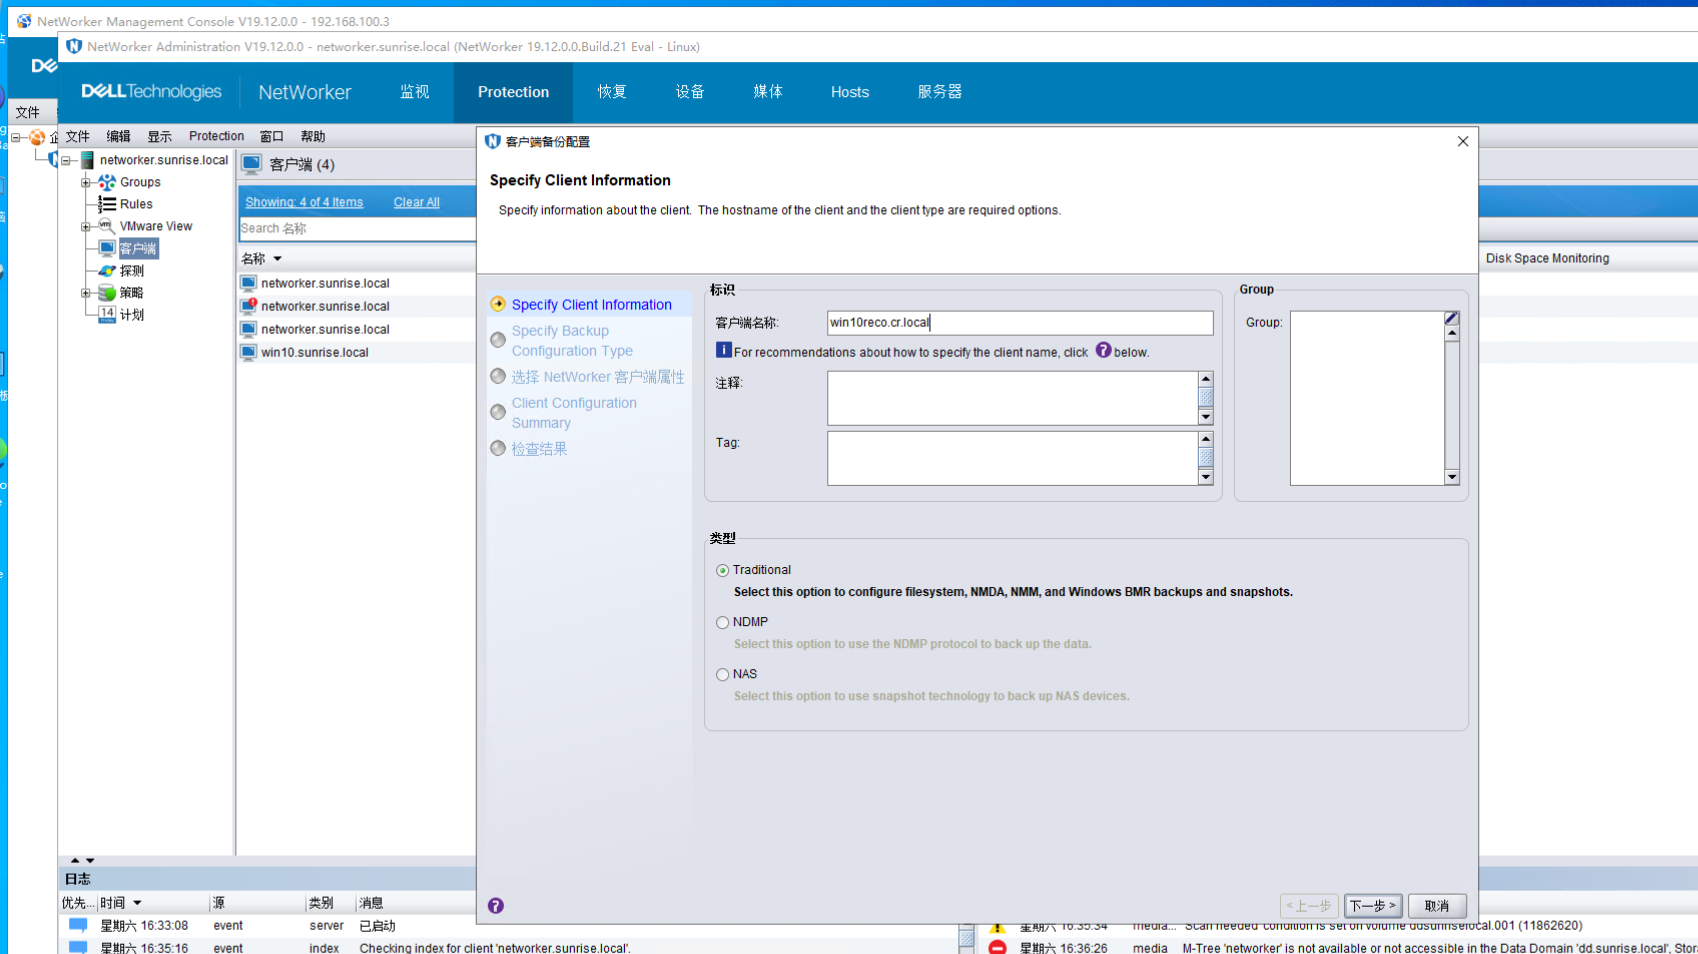1698x954 pixels.
Task: Click the VMware View magnifier icon
Action: (x=107, y=226)
